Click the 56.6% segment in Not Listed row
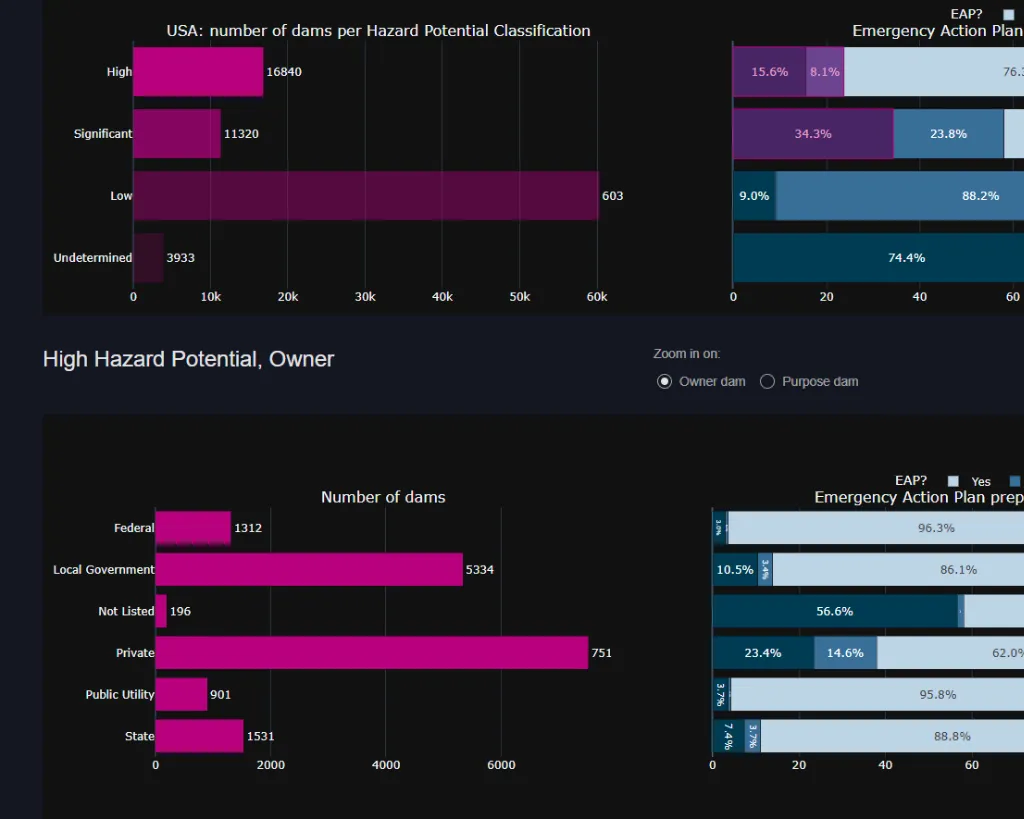Image resolution: width=1024 pixels, height=819 pixels. [834, 611]
